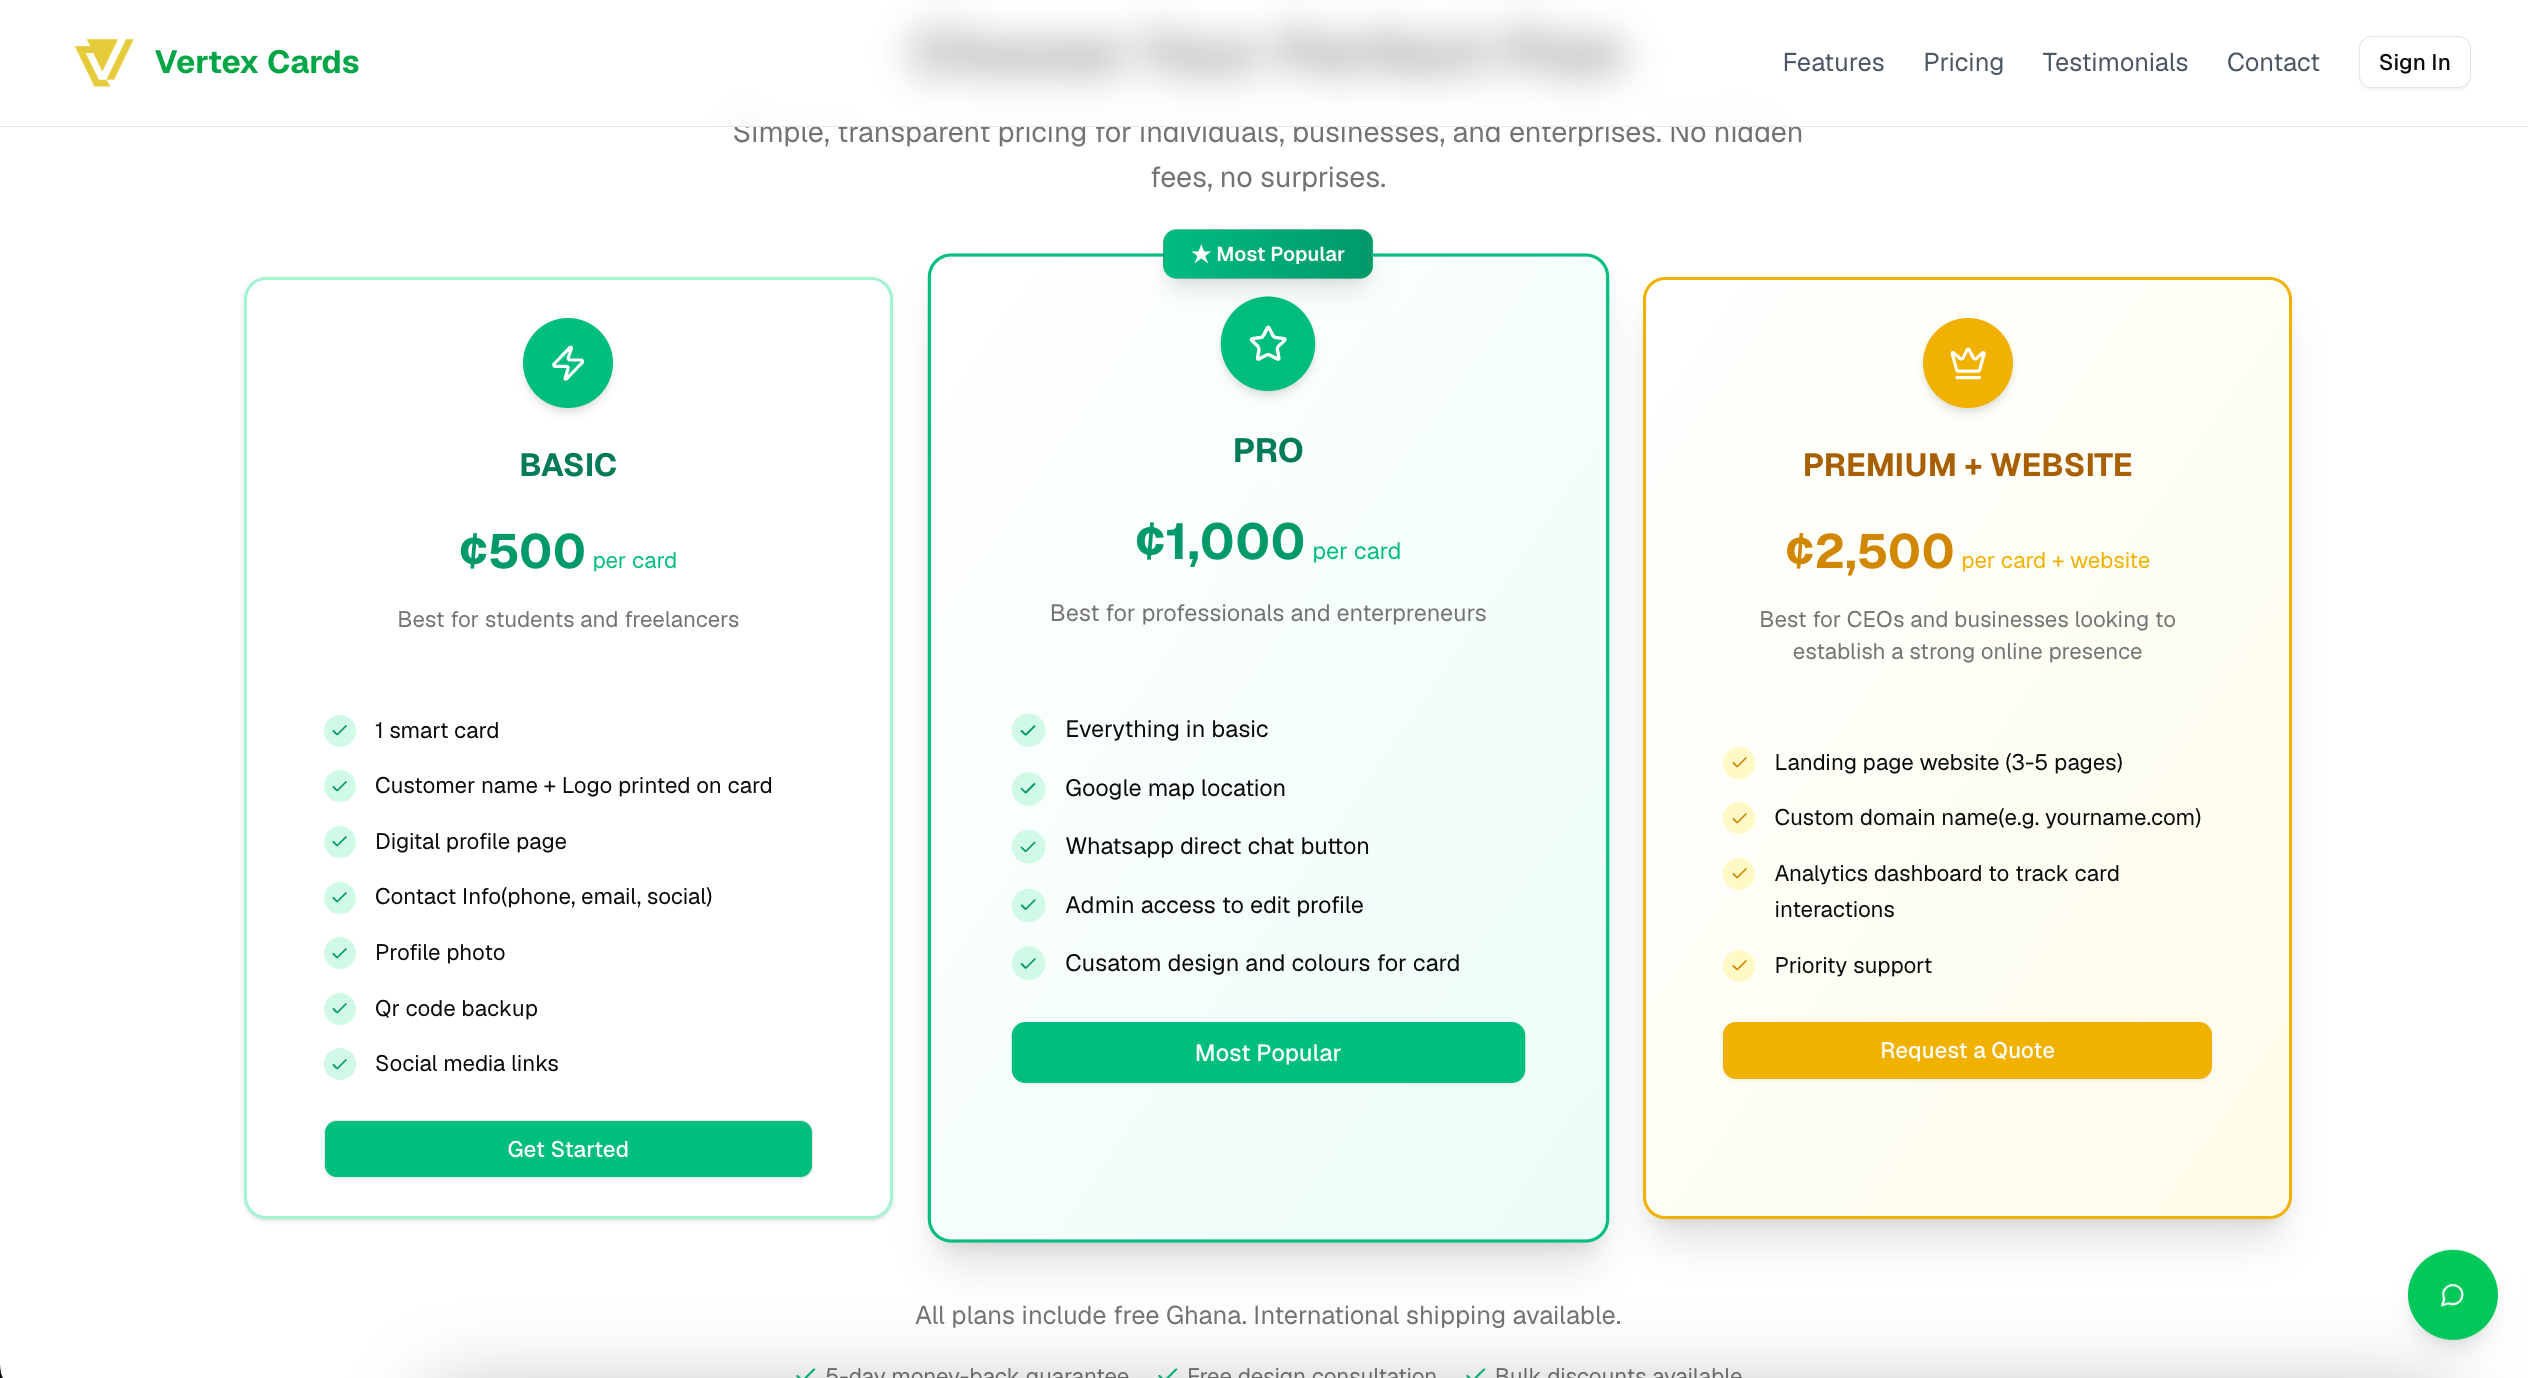Click the crown icon on Premium plan
Screen dimensions: 2528x1378
coord(1967,363)
